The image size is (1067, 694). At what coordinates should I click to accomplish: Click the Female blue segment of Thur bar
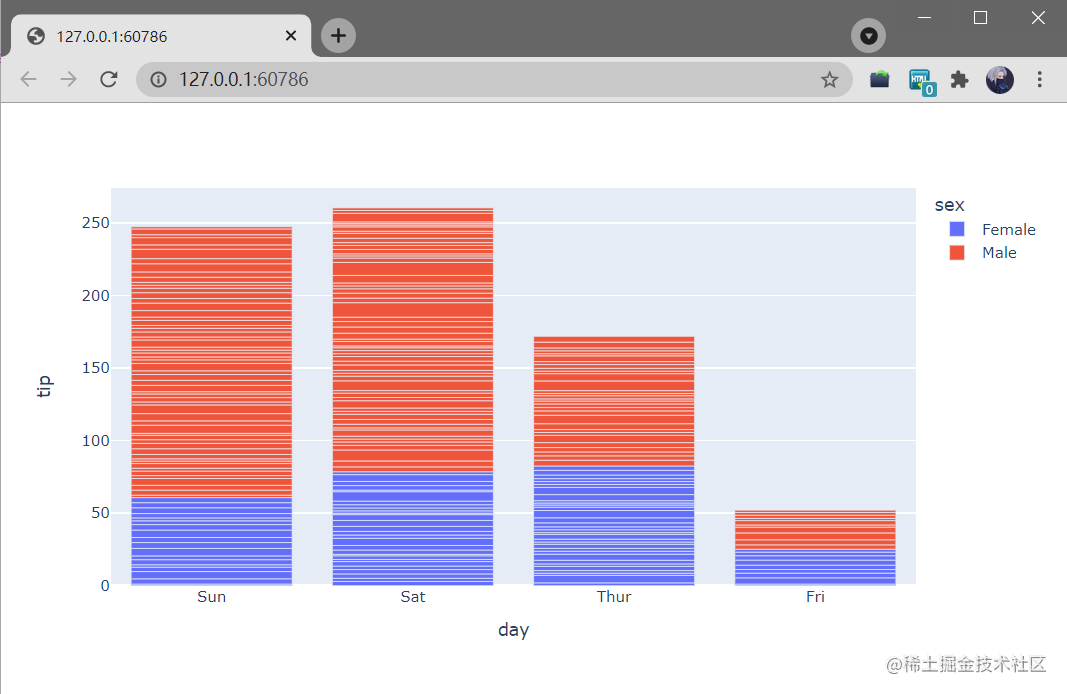(x=614, y=526)
